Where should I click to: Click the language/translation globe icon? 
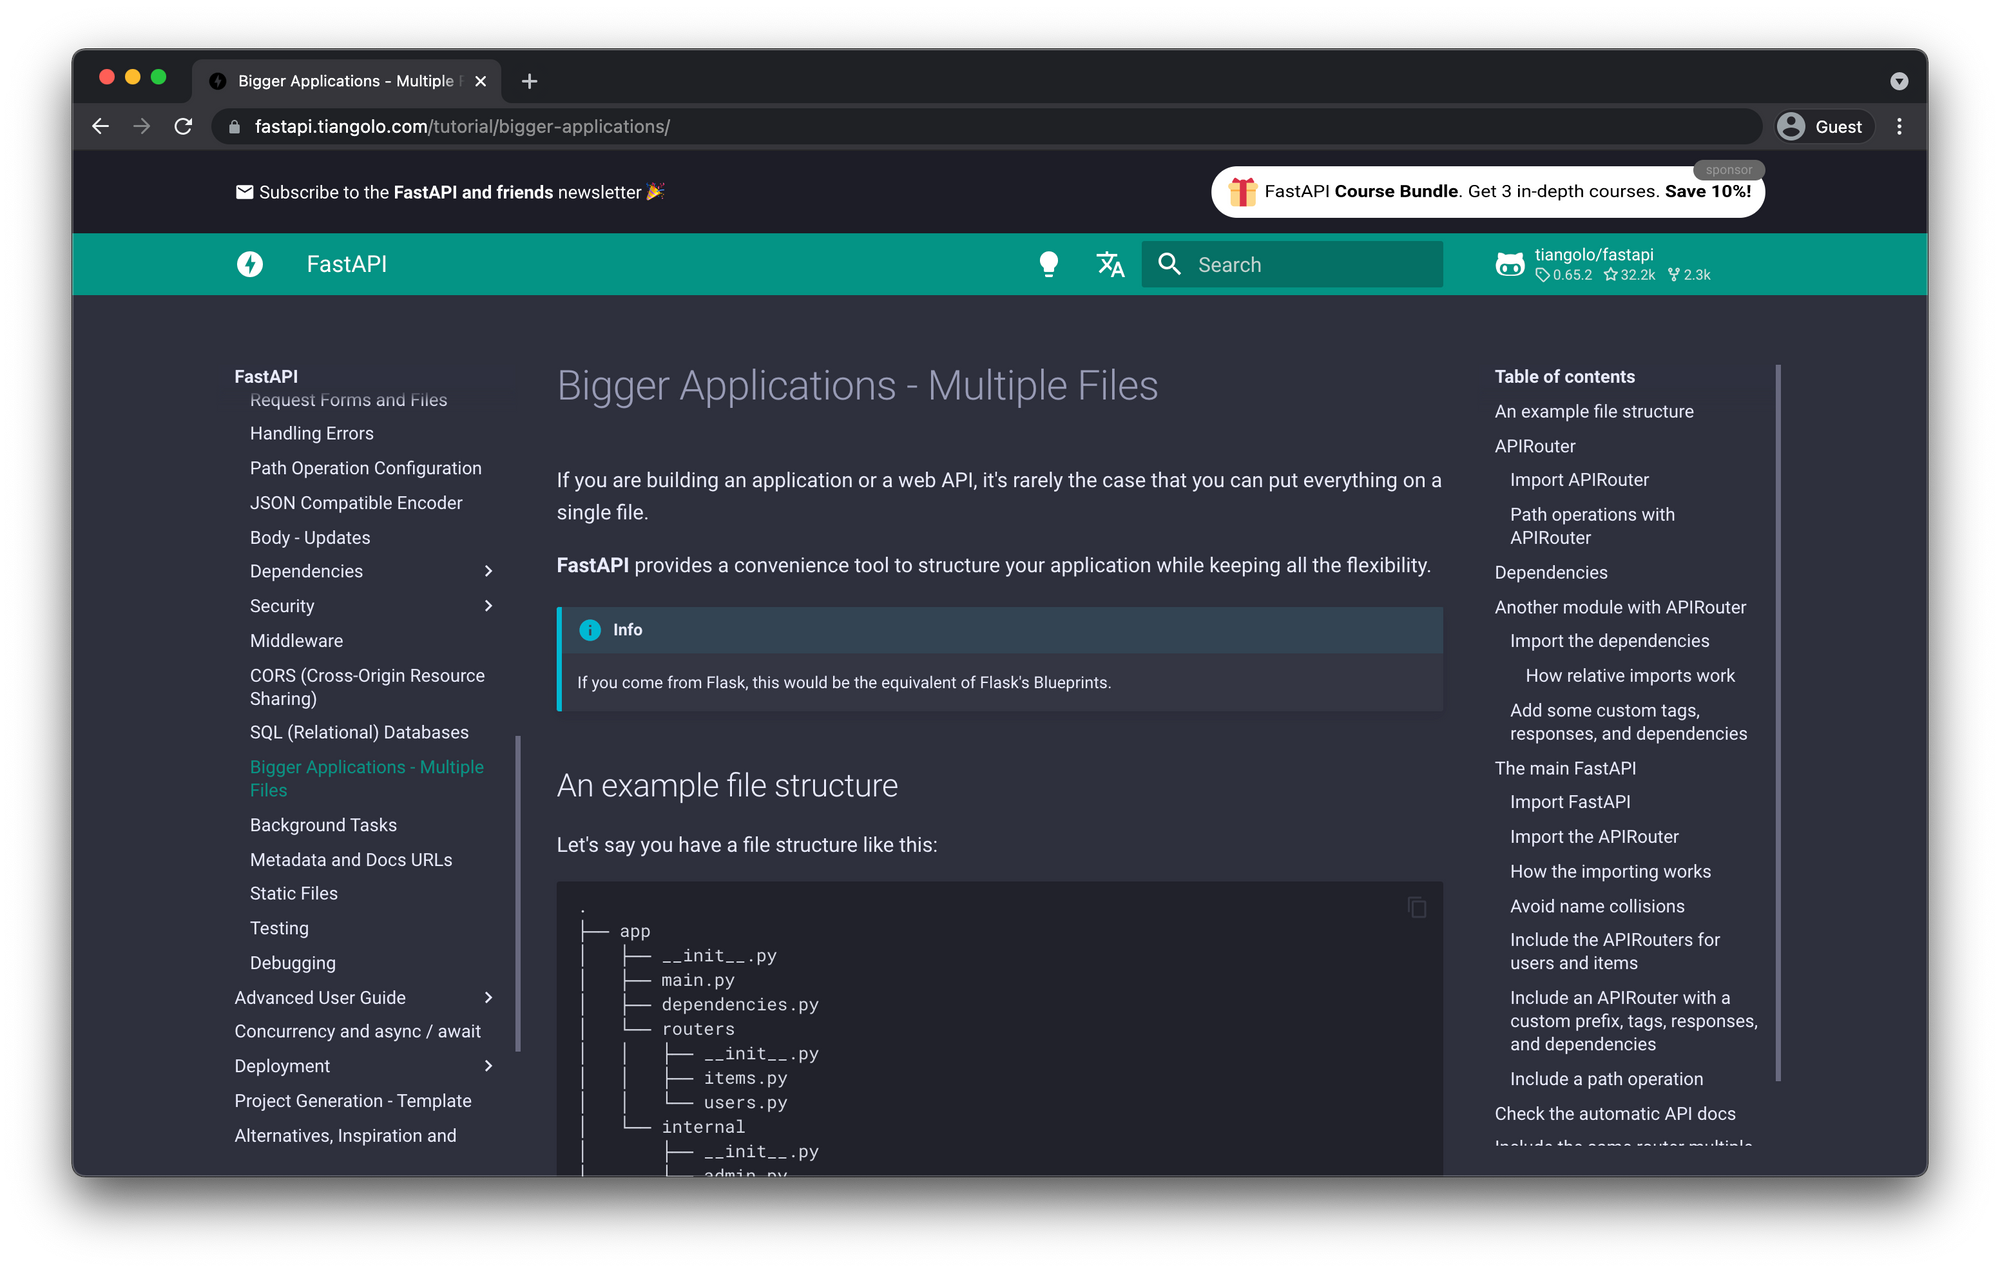pyautogui.click(x=1109, y=264)
